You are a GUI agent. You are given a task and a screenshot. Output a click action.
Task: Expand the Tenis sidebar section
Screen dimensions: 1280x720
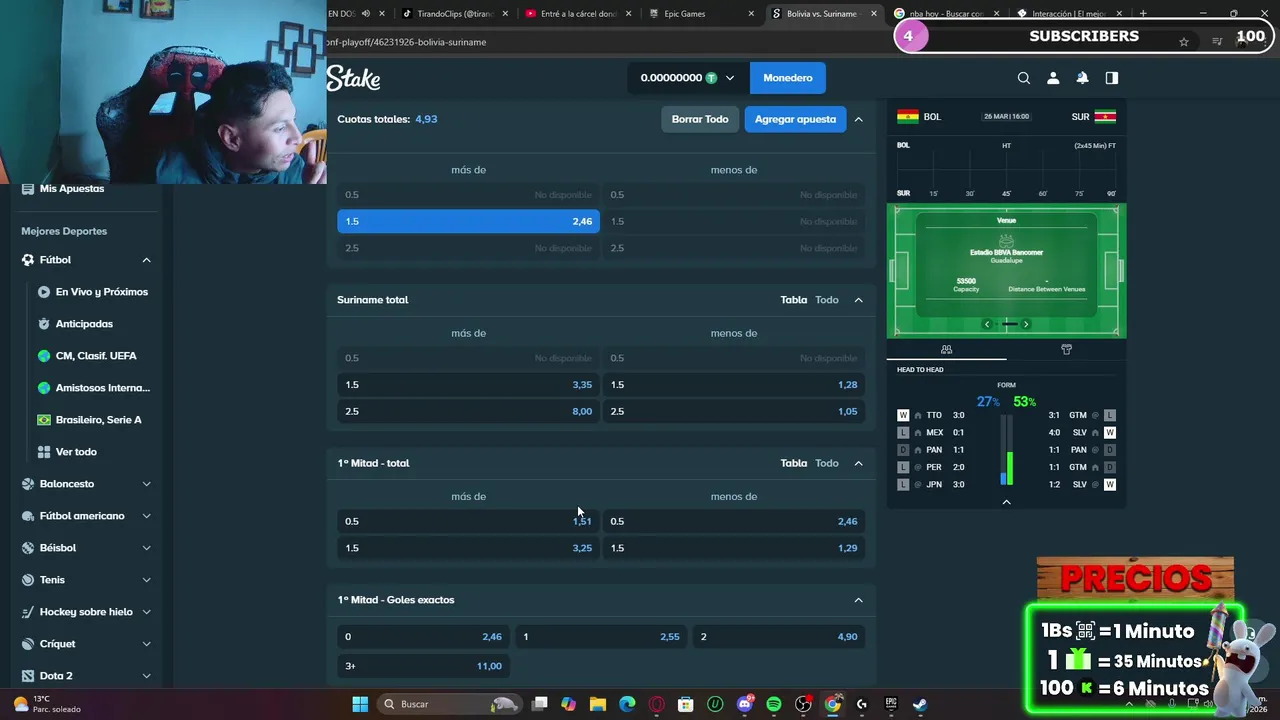pyautogui.click(x=146, y=580)
